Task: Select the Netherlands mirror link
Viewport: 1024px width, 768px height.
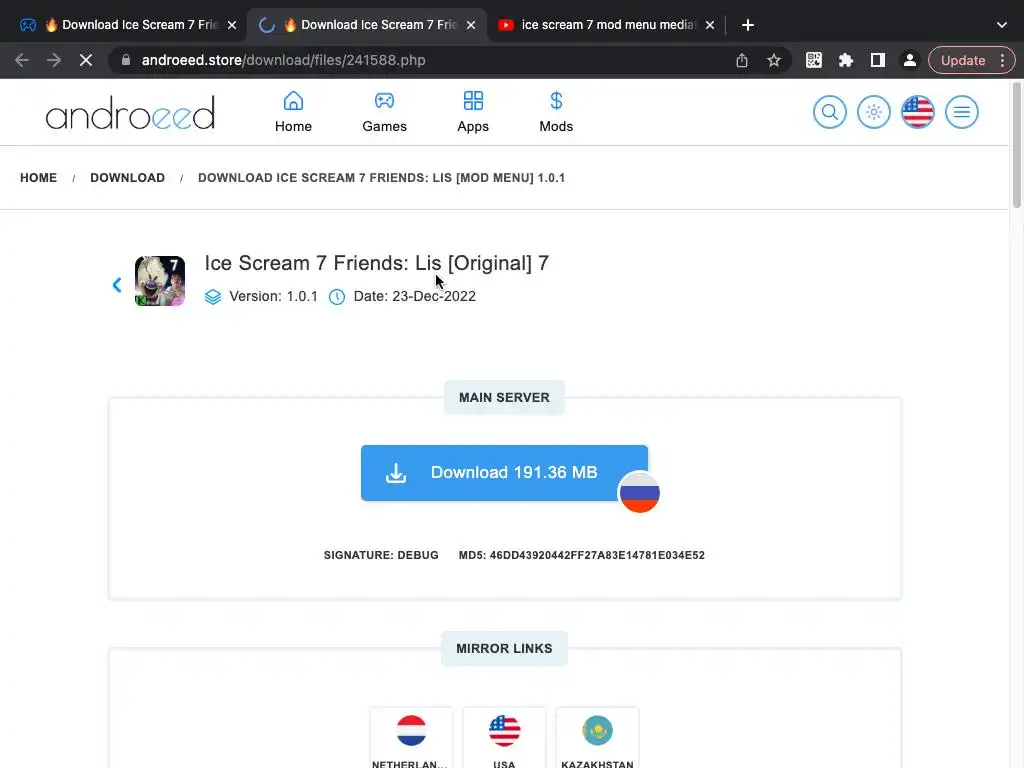Action: 411,738
